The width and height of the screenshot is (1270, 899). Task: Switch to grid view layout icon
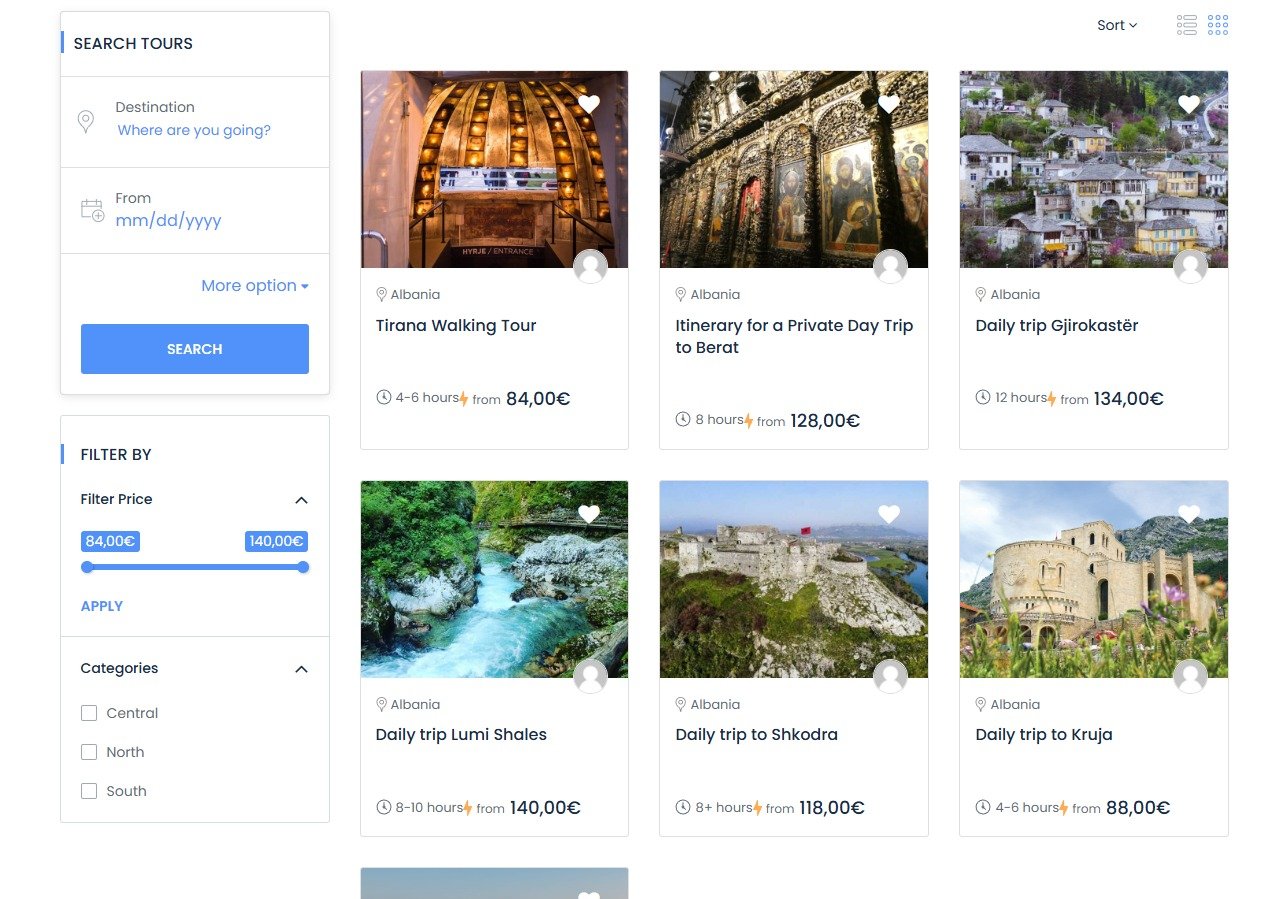[1218, 25]
